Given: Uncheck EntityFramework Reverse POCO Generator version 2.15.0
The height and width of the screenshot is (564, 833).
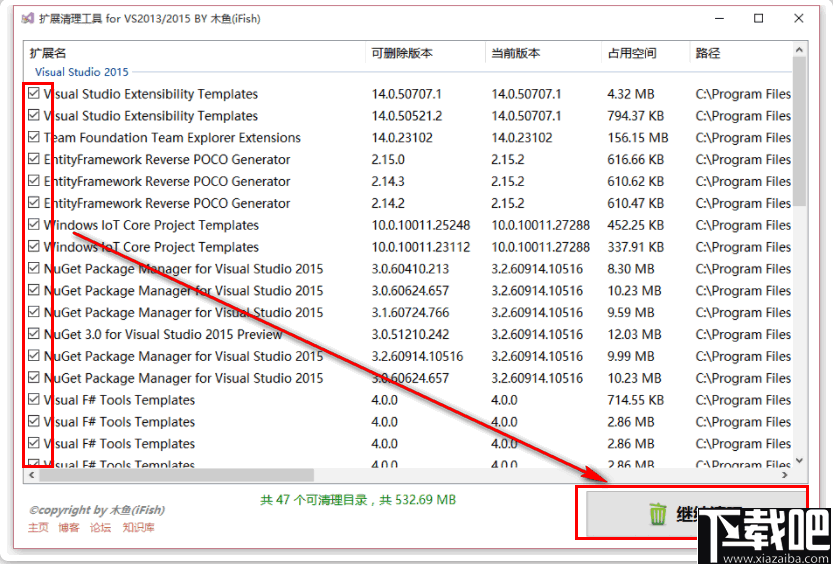Looking at the screenshot, I should point(34,159).
